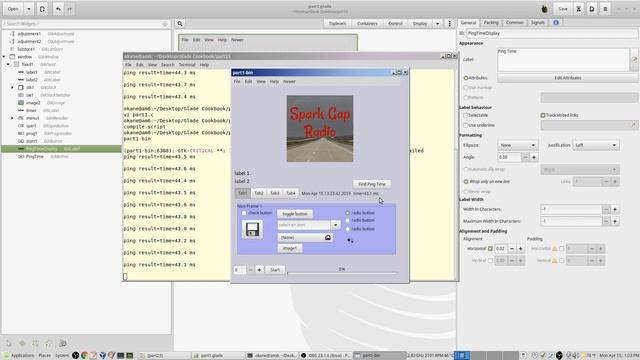Screen dimensions: 640x360
Task: Focus the Search Widgets field
Action: [x=86, y=24]
